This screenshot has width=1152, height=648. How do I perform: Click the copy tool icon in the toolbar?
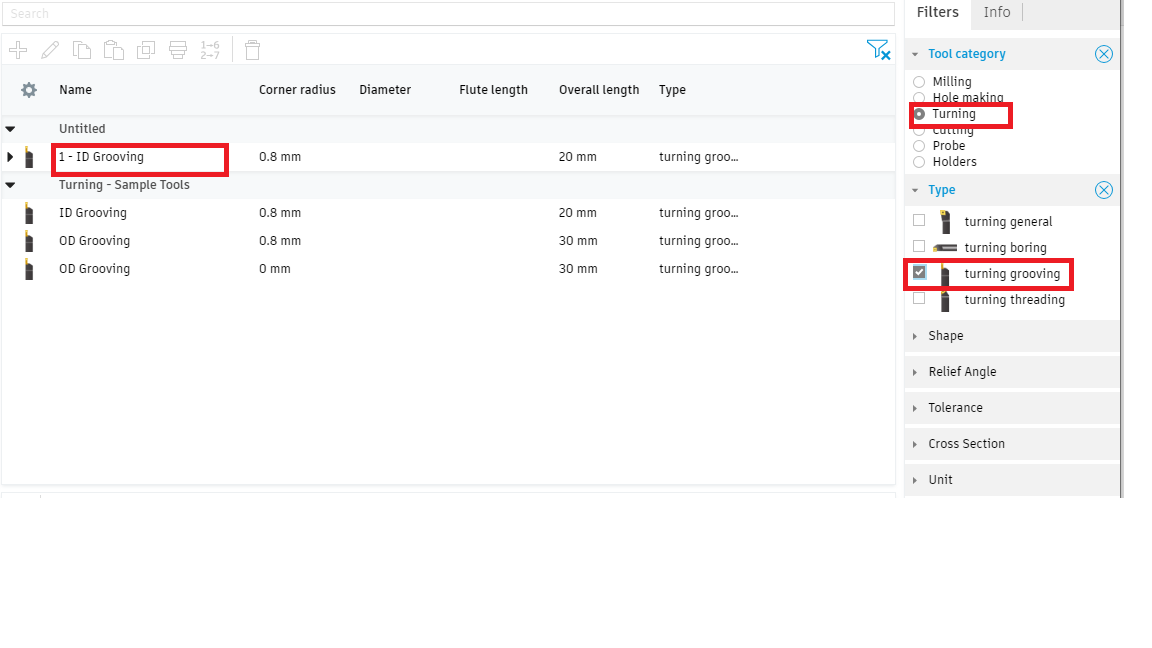coord(82,50)
